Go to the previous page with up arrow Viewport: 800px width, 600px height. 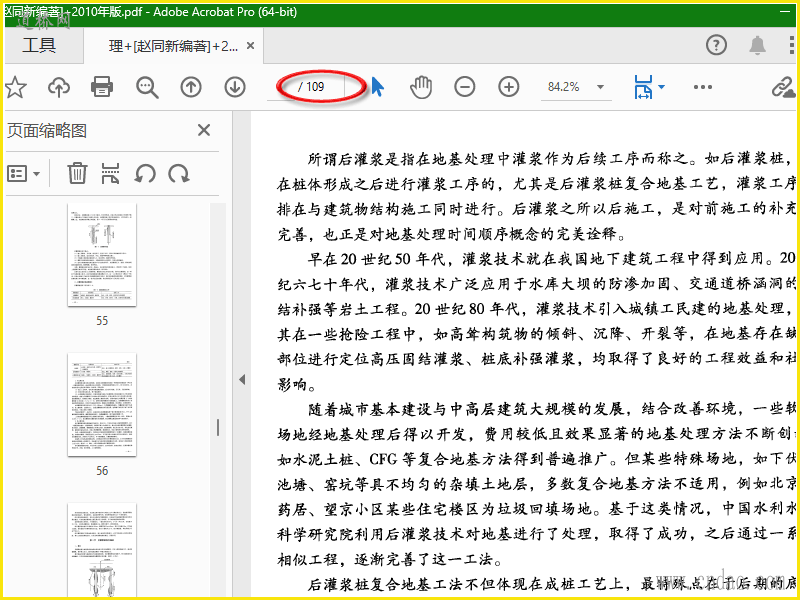tap(191, 87)
